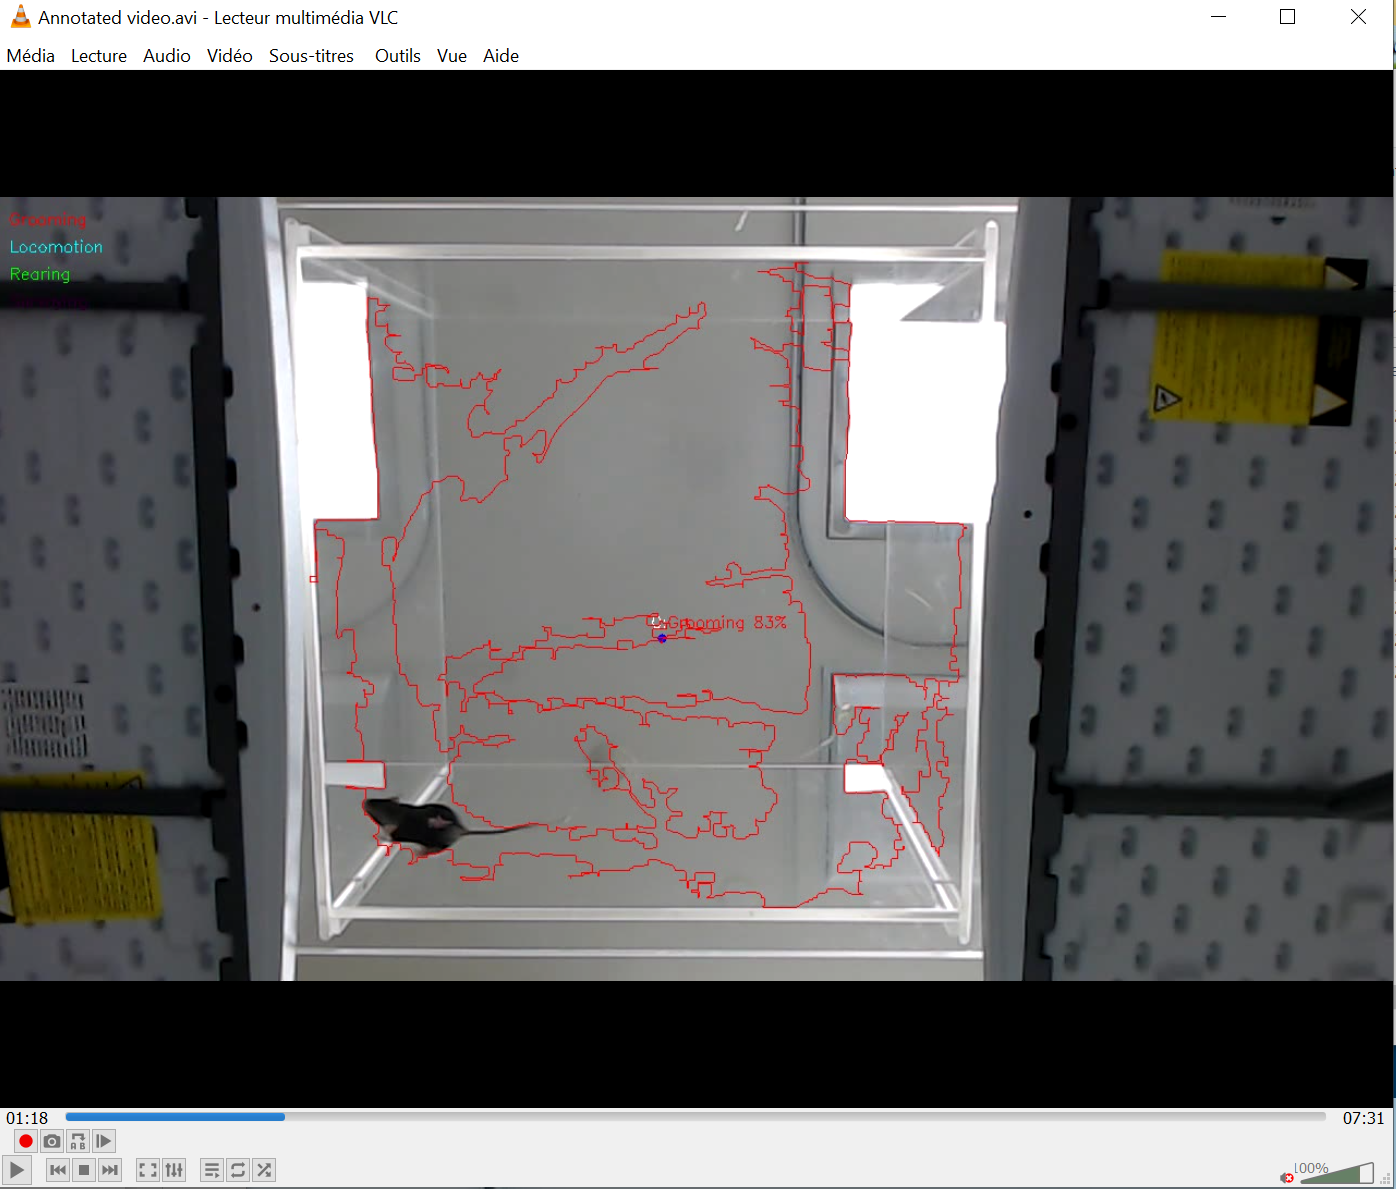Viewport: 1396px width, 1189px height.
Task: Open the Sous-titres menu
Action: pos(311,56)
